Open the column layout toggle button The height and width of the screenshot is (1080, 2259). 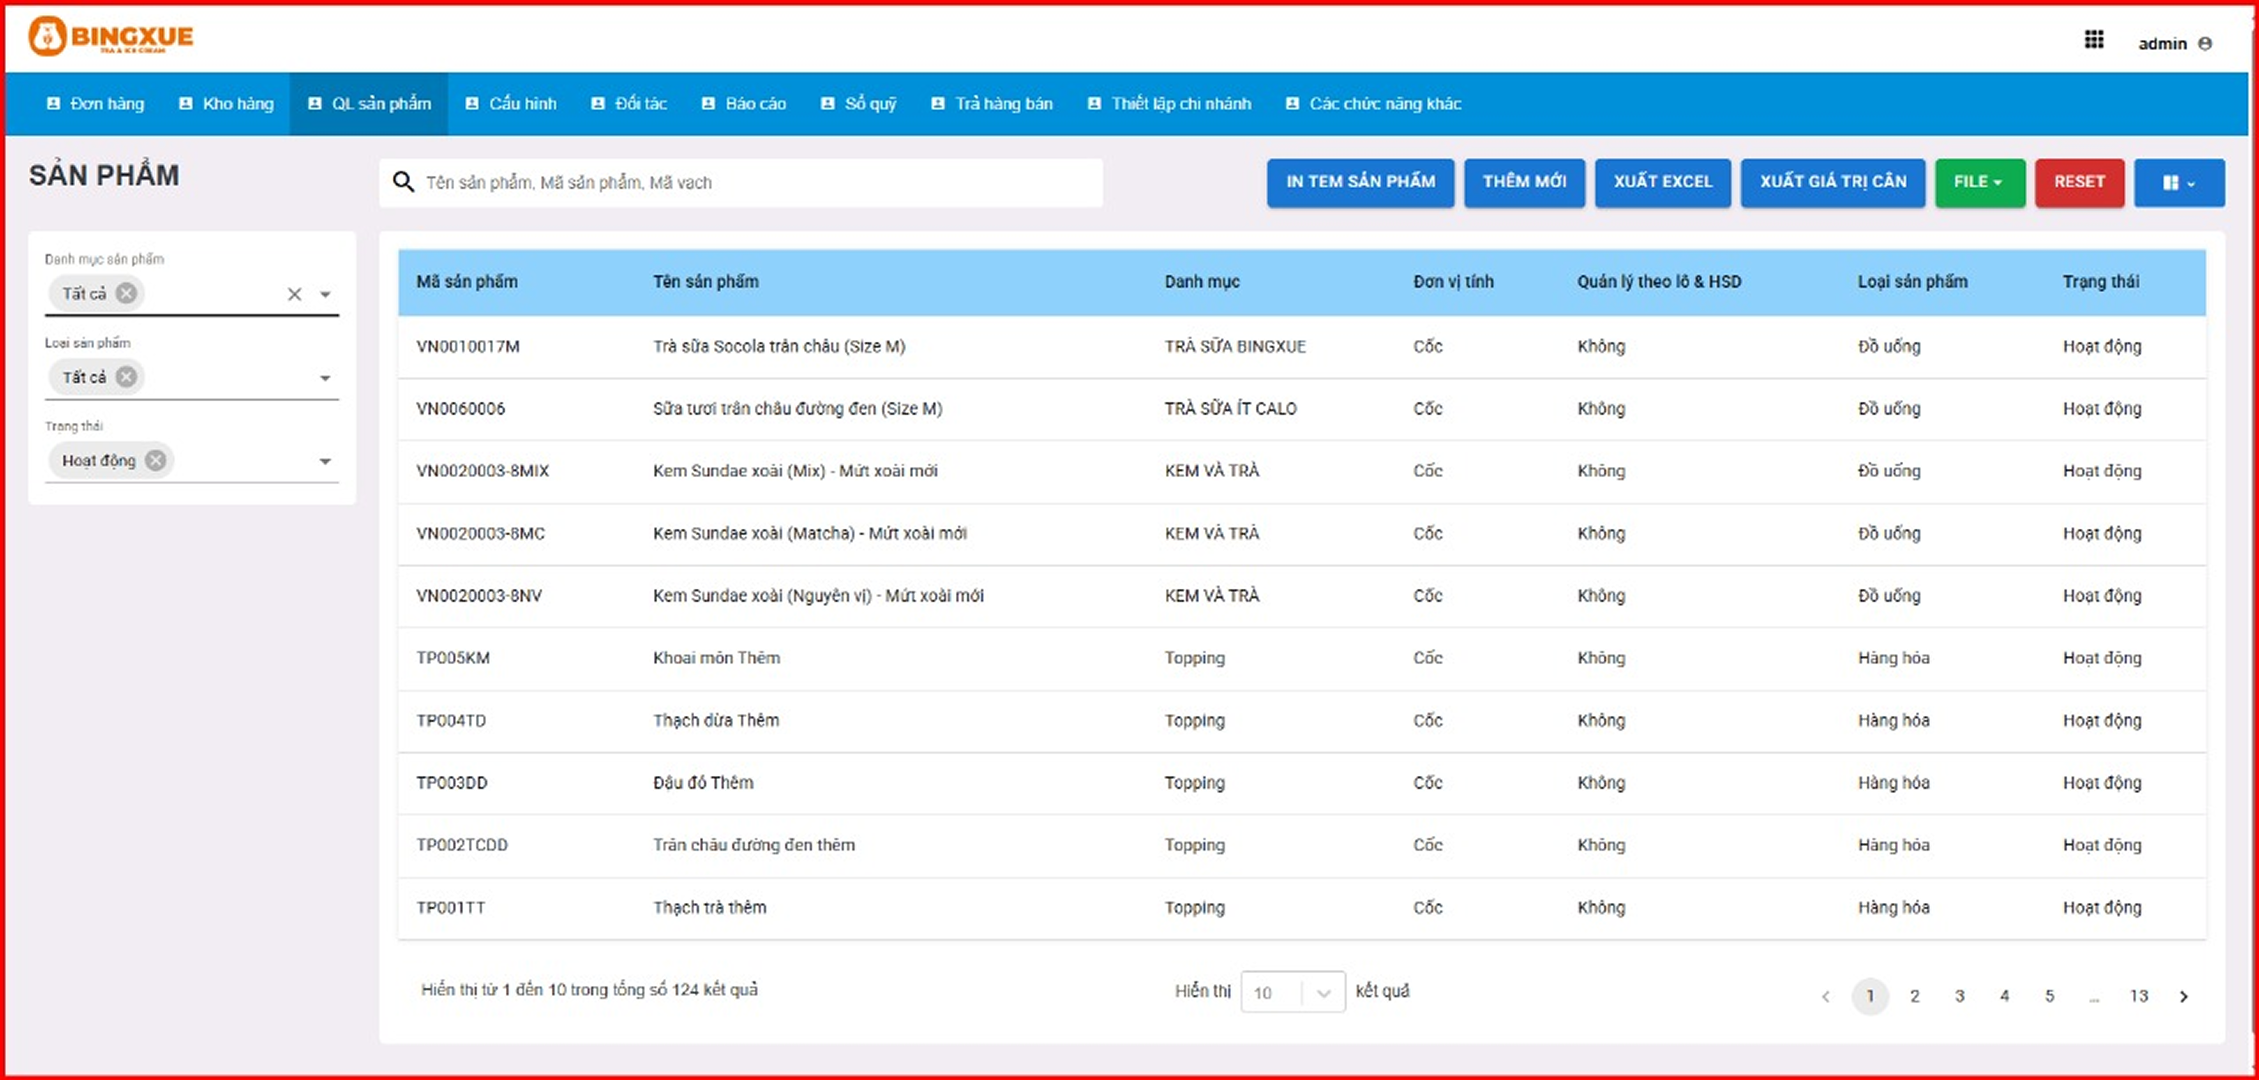[2178, 183]
